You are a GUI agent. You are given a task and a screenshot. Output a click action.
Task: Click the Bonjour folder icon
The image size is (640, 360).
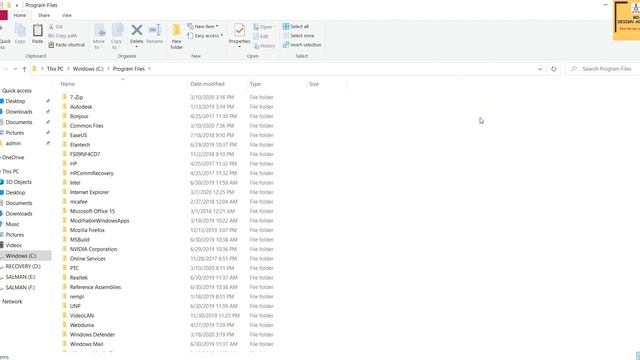[64, 116]
